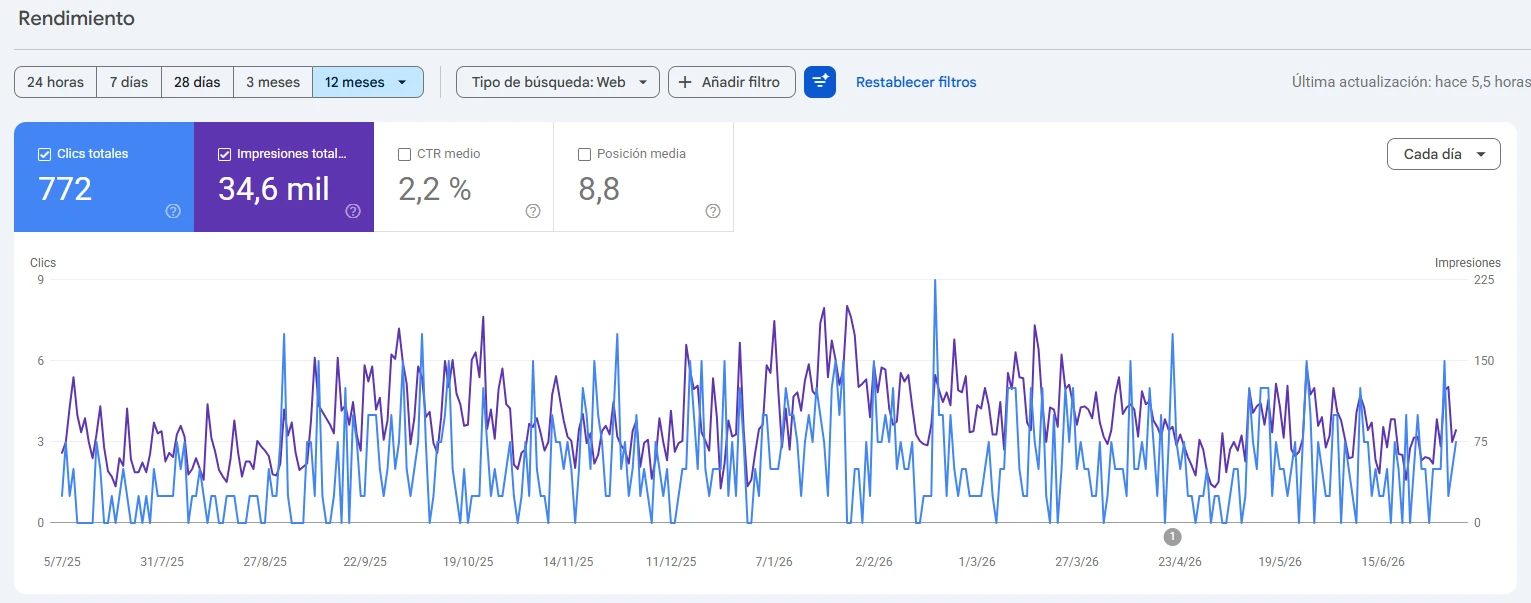
Task: Click the 11/12/25 date axis label
Action: click(x=671, y=562)
